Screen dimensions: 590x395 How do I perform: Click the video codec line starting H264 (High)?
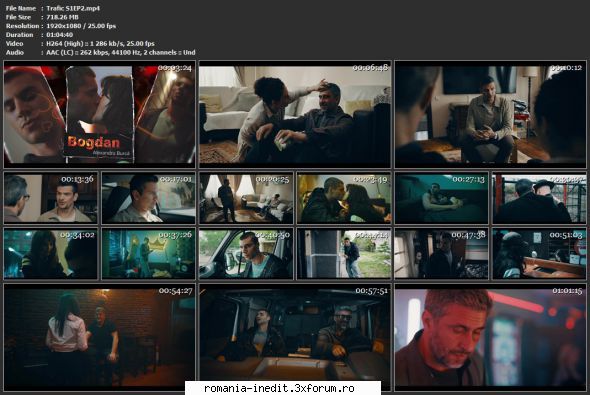(x=100, y=44)
